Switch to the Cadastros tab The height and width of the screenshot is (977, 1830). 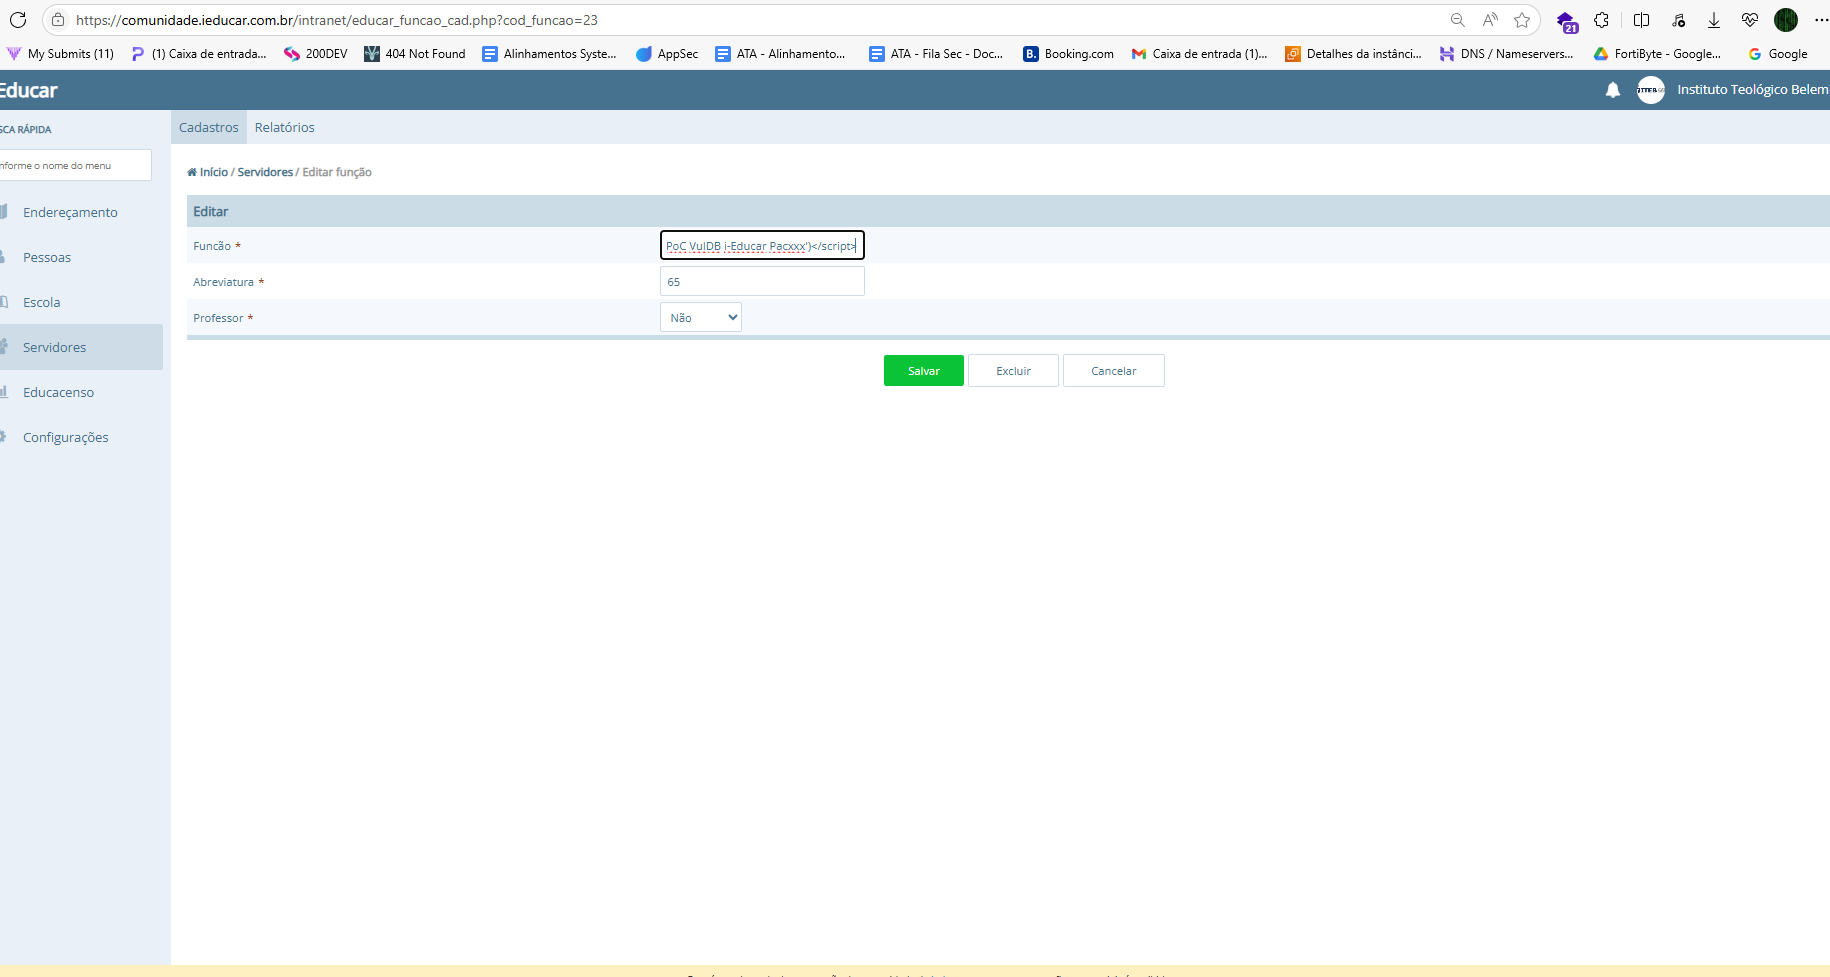pyautogui.click(x=209, y=127)
